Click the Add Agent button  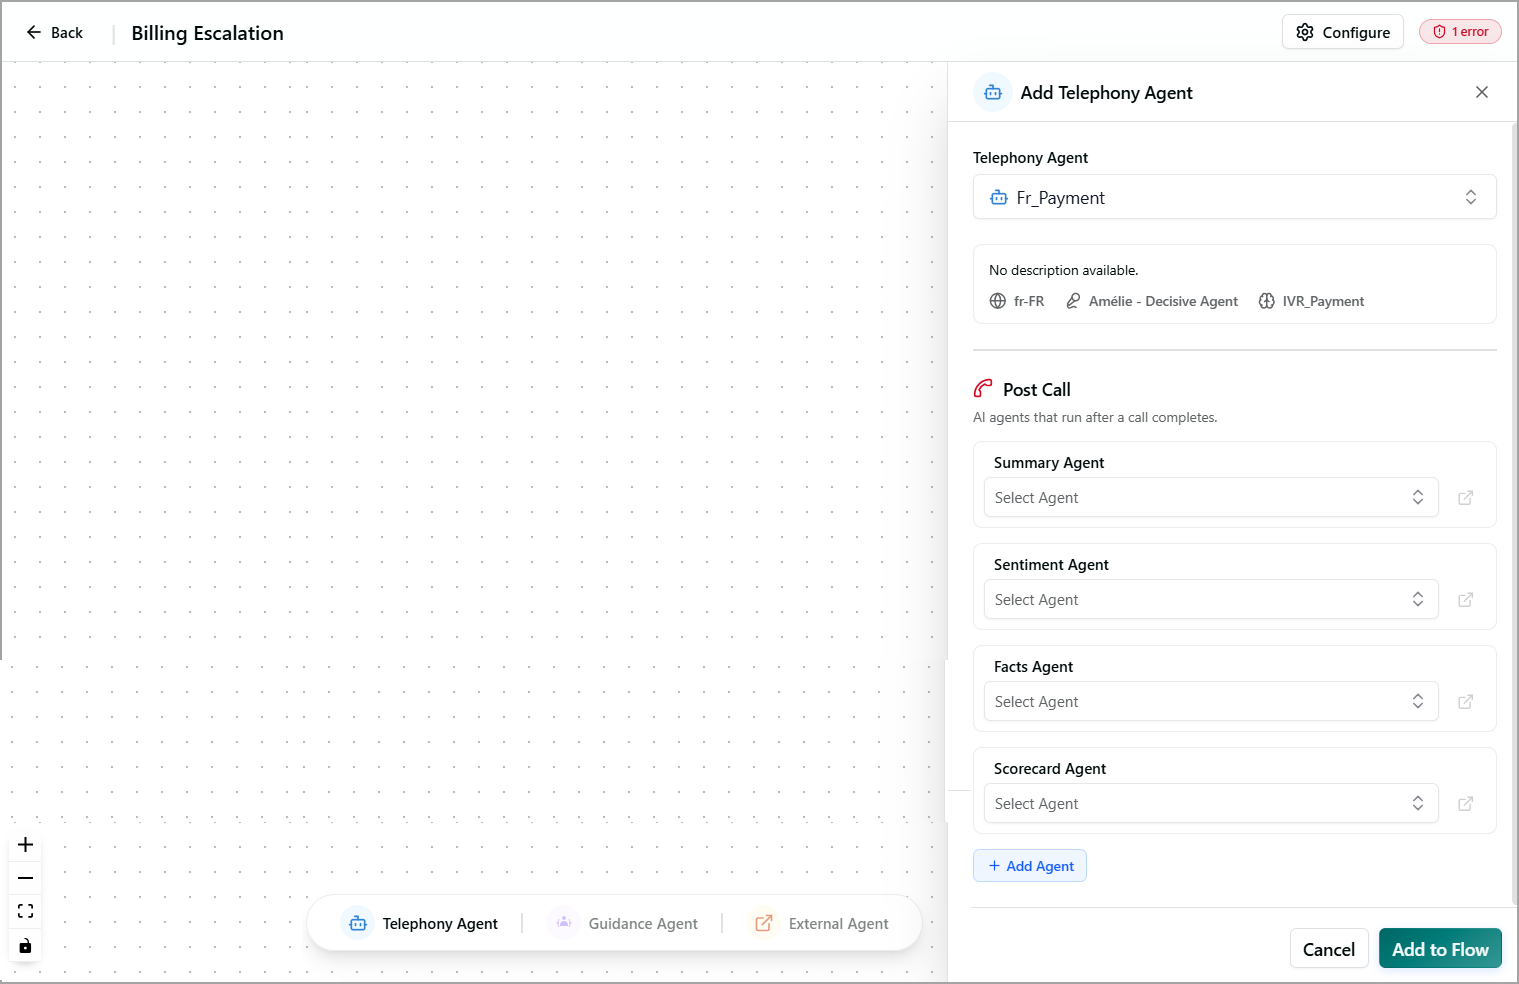pos(1030,866)
